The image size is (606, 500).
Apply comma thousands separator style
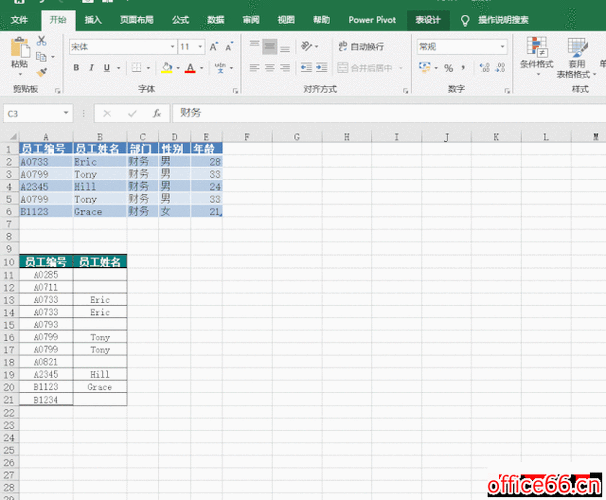tap(463, 68)
